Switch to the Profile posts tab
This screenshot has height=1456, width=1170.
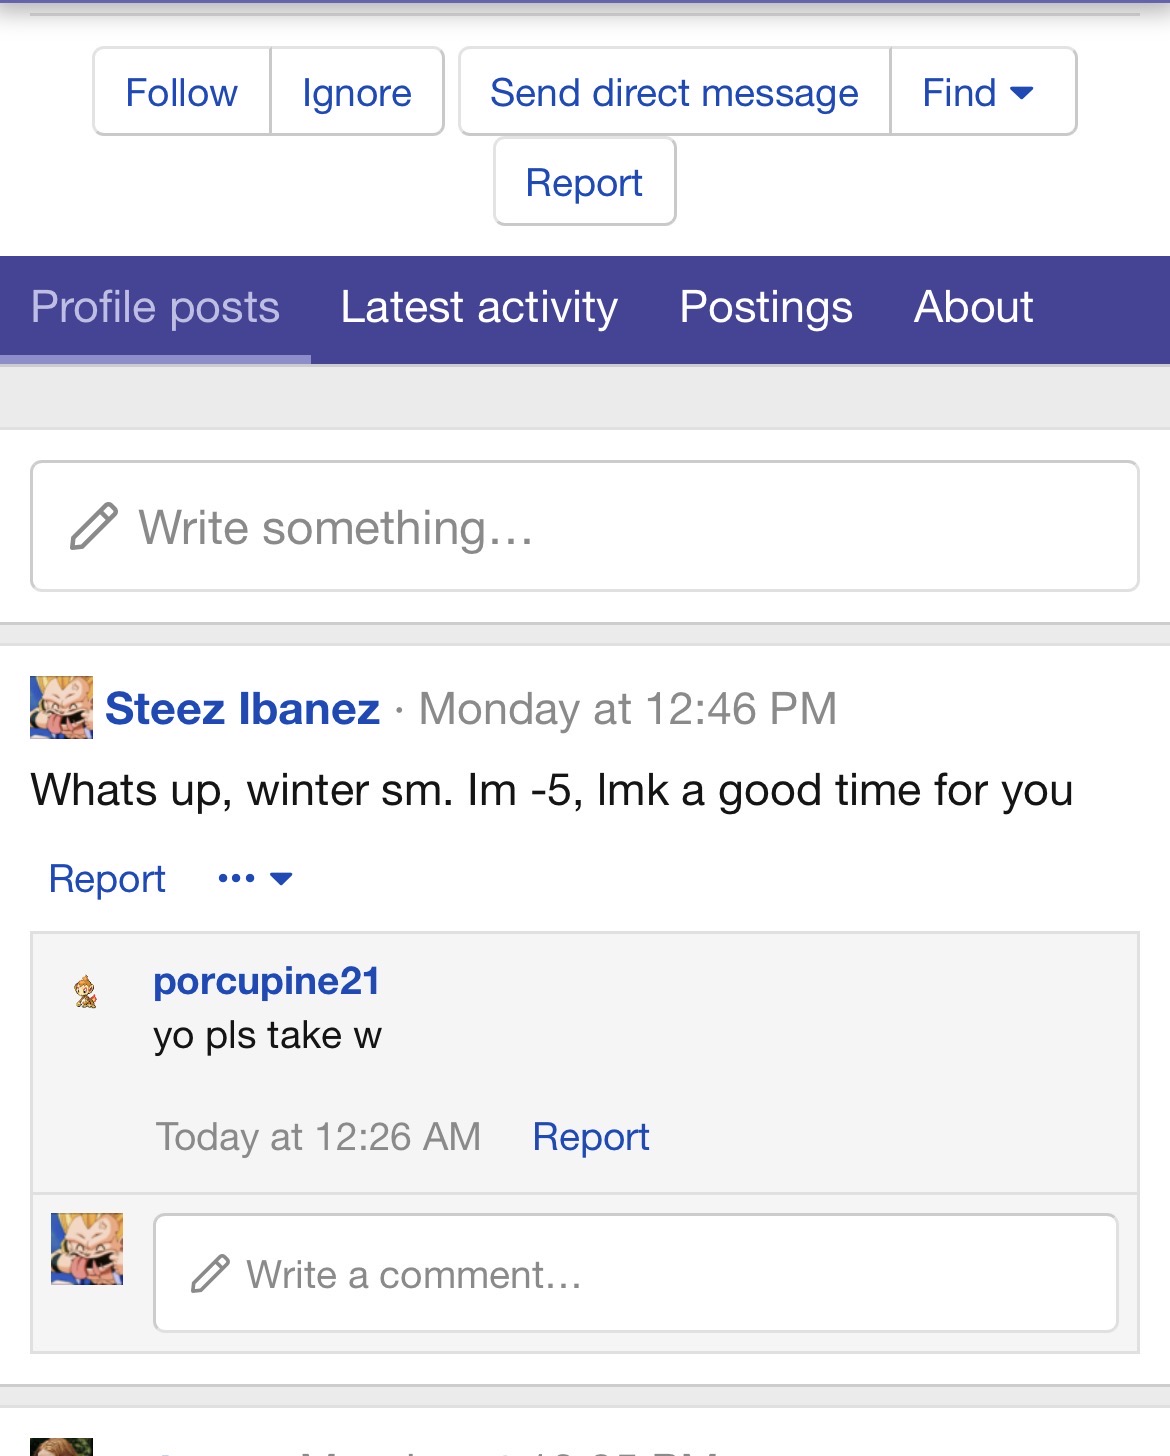[155, 307]
